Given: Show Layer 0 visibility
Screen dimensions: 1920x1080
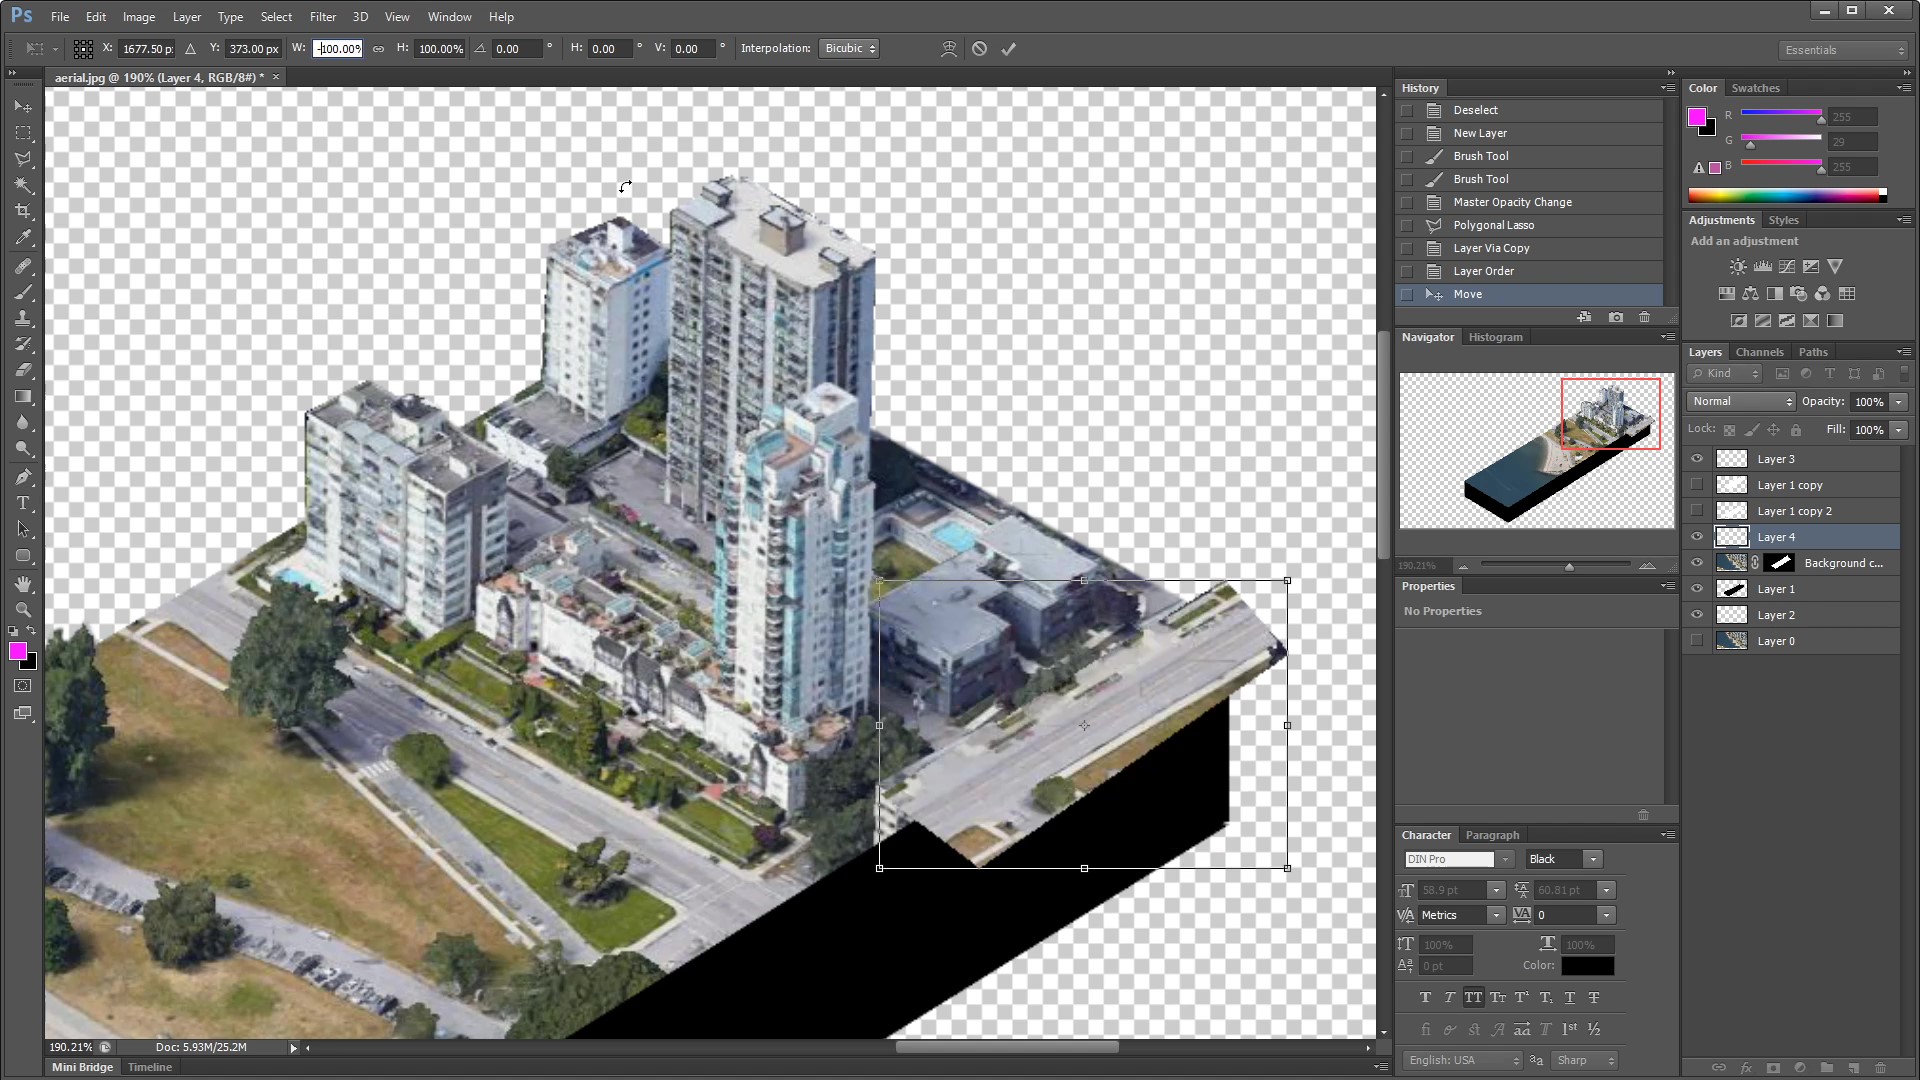Looking at the screenshot, I should click(x=1697, y=641).
